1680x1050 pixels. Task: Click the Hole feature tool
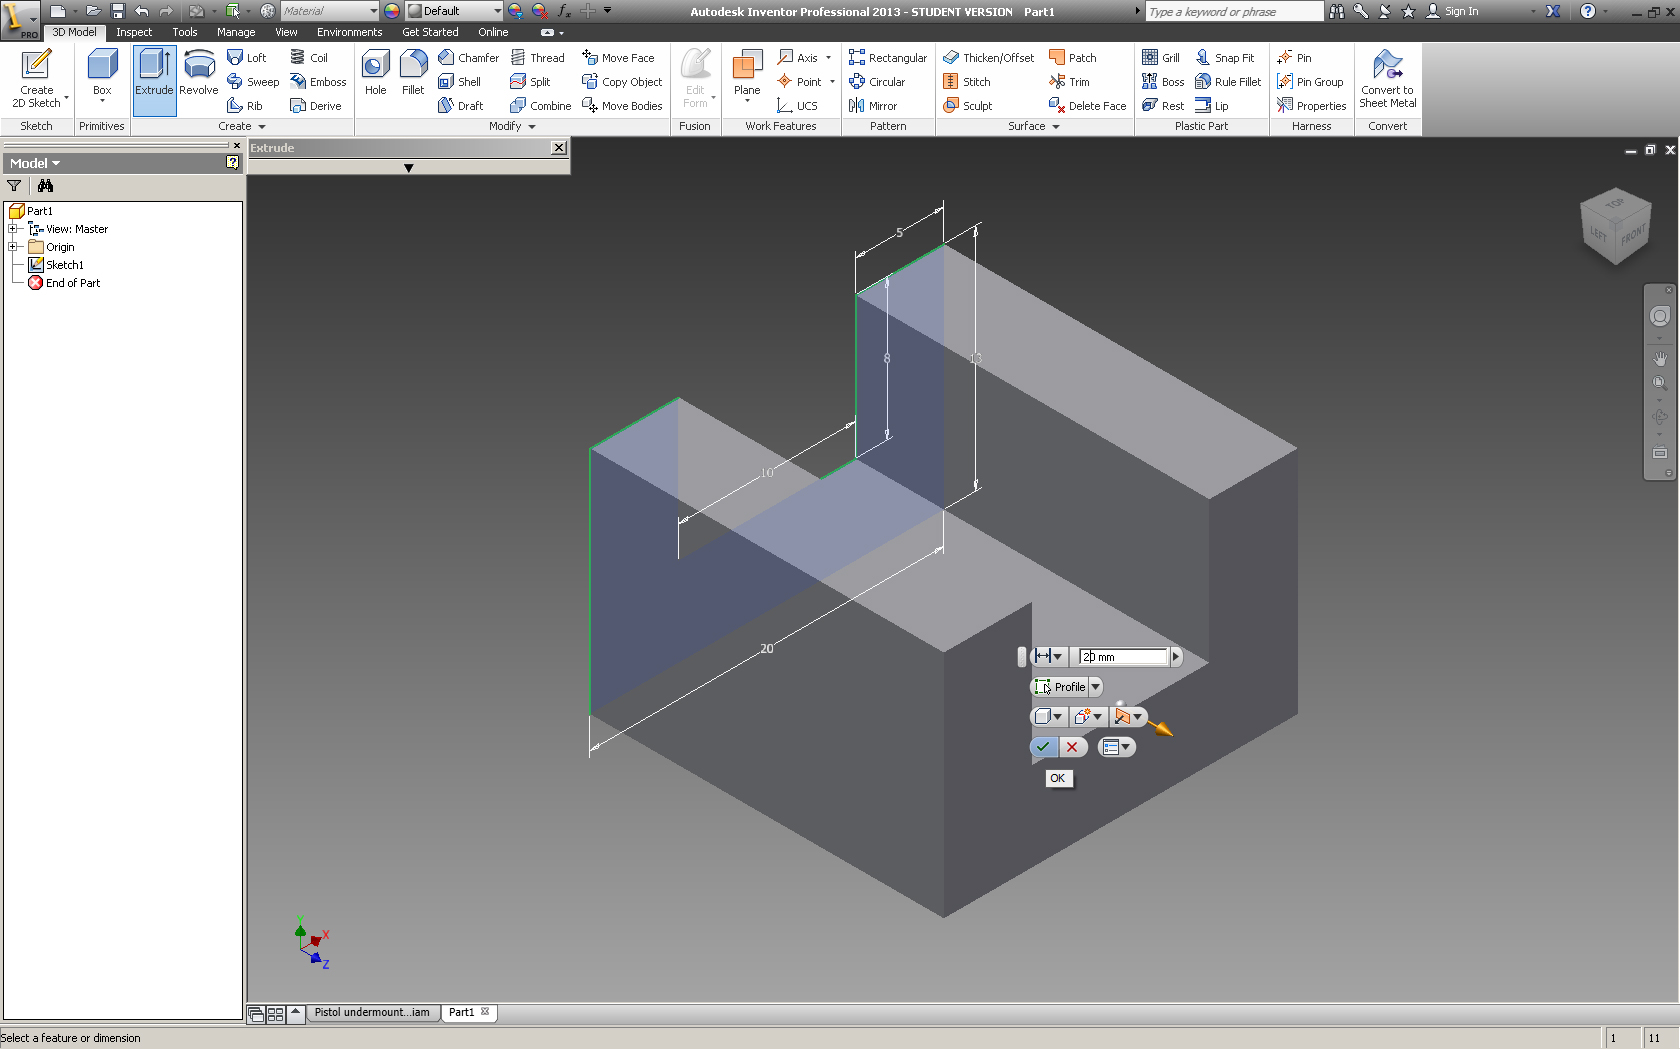pyautogui.click(x=376, y=72)
